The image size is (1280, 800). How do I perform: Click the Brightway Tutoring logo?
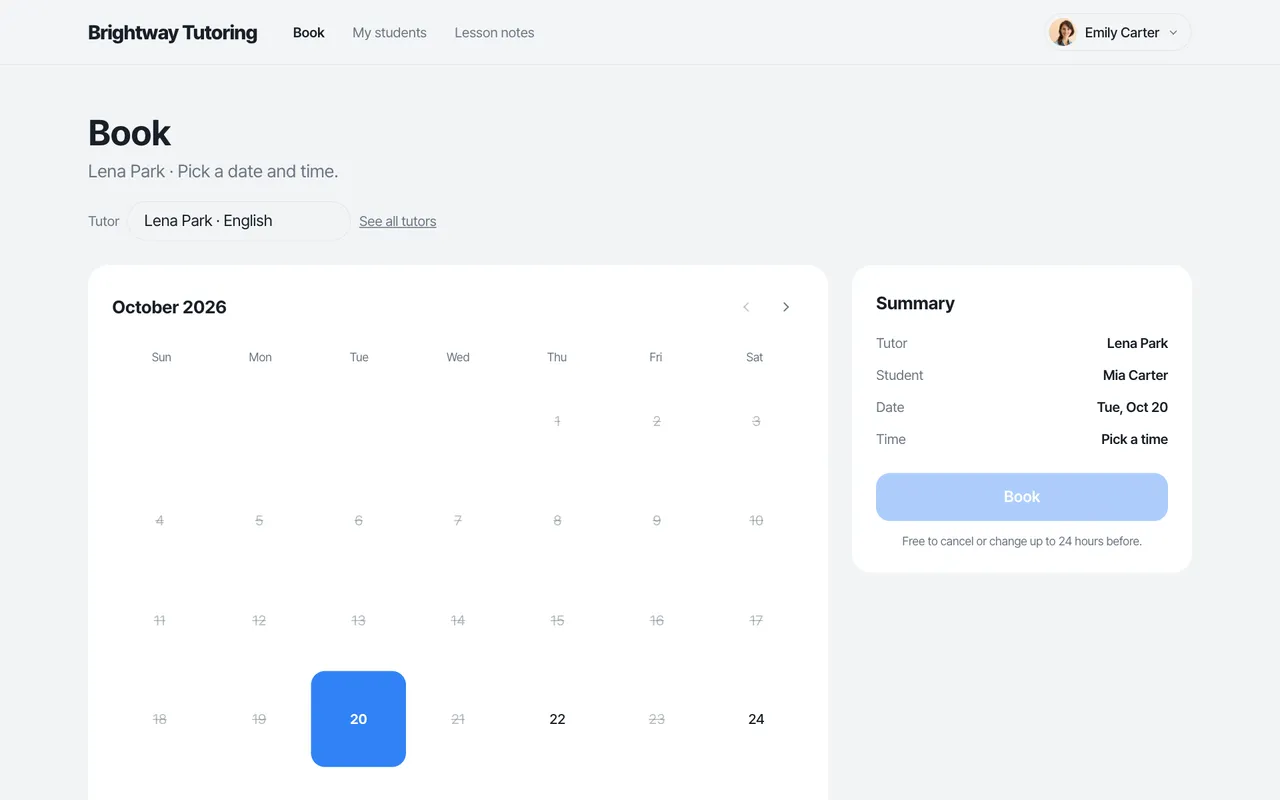(172, 33)
